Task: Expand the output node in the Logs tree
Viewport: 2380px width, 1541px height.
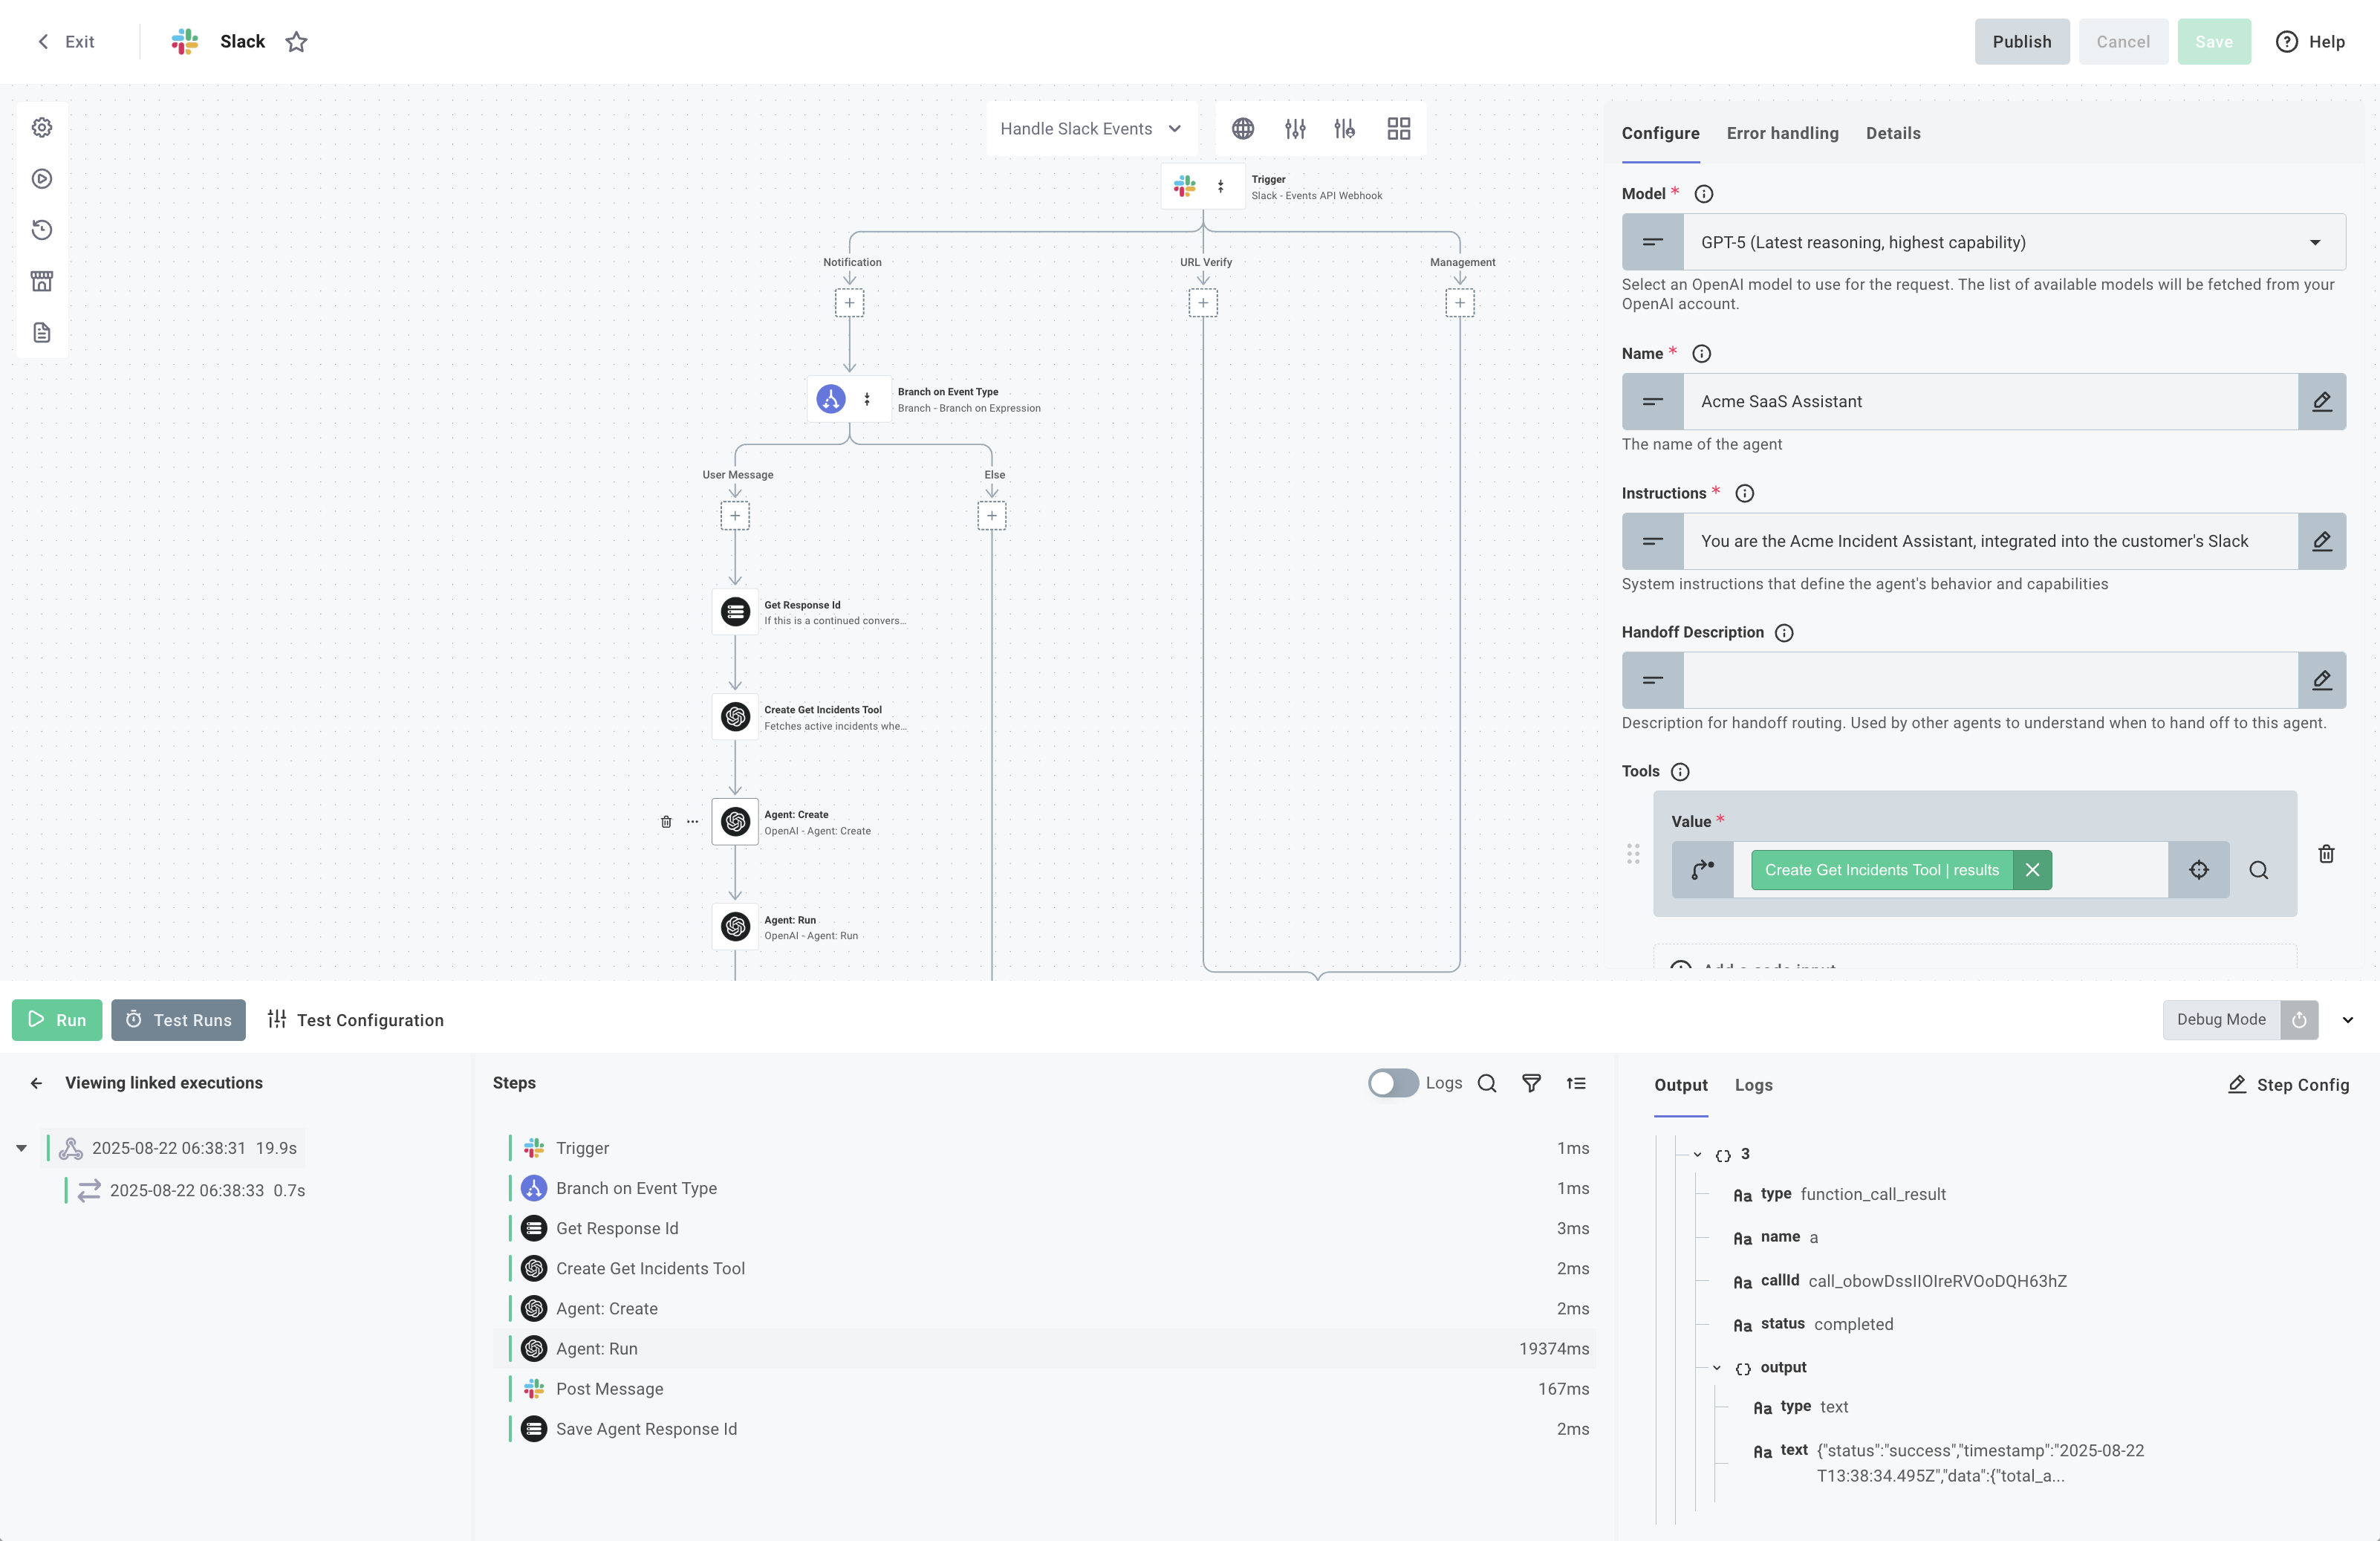Action: point(1718,1367)
